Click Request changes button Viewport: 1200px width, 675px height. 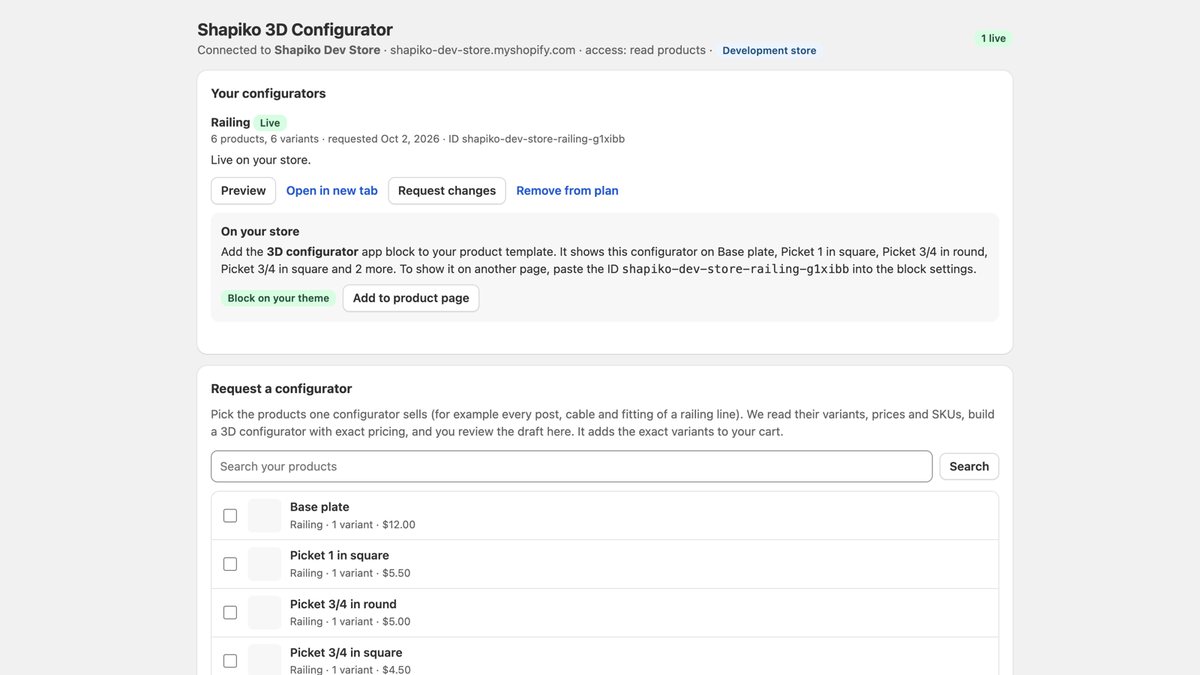(447, 191)
